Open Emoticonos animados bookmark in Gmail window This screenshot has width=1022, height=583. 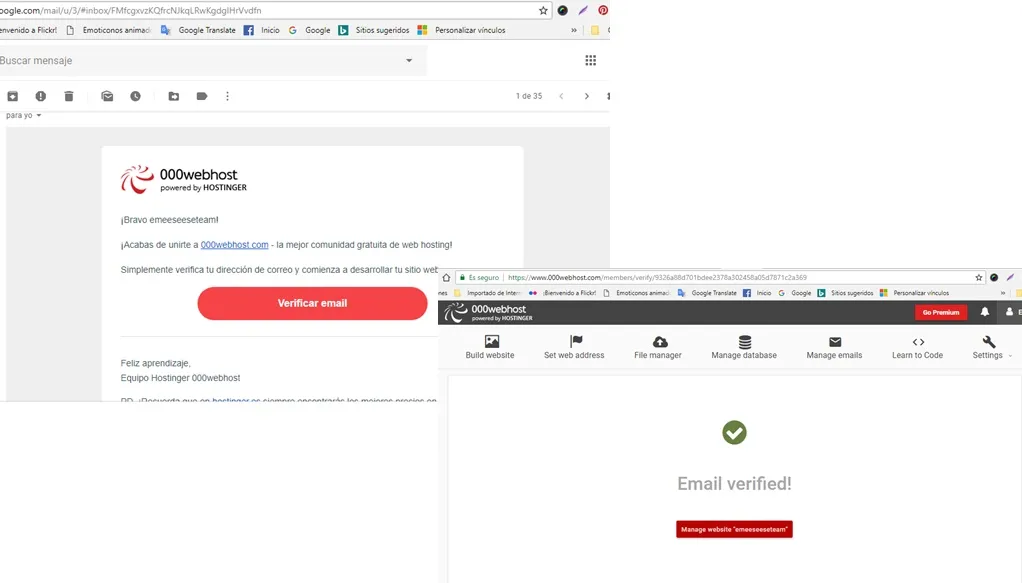point(109,30)
